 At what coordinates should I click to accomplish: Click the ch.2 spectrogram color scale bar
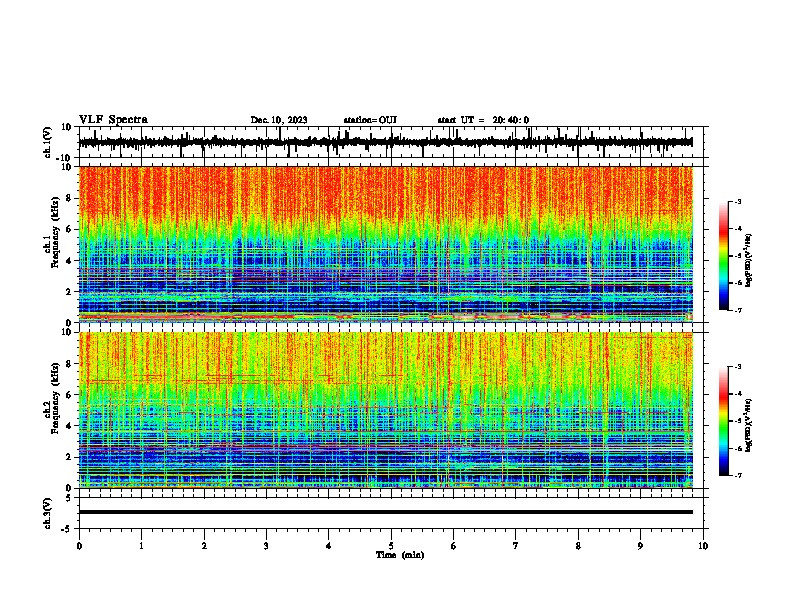(723, 421)
